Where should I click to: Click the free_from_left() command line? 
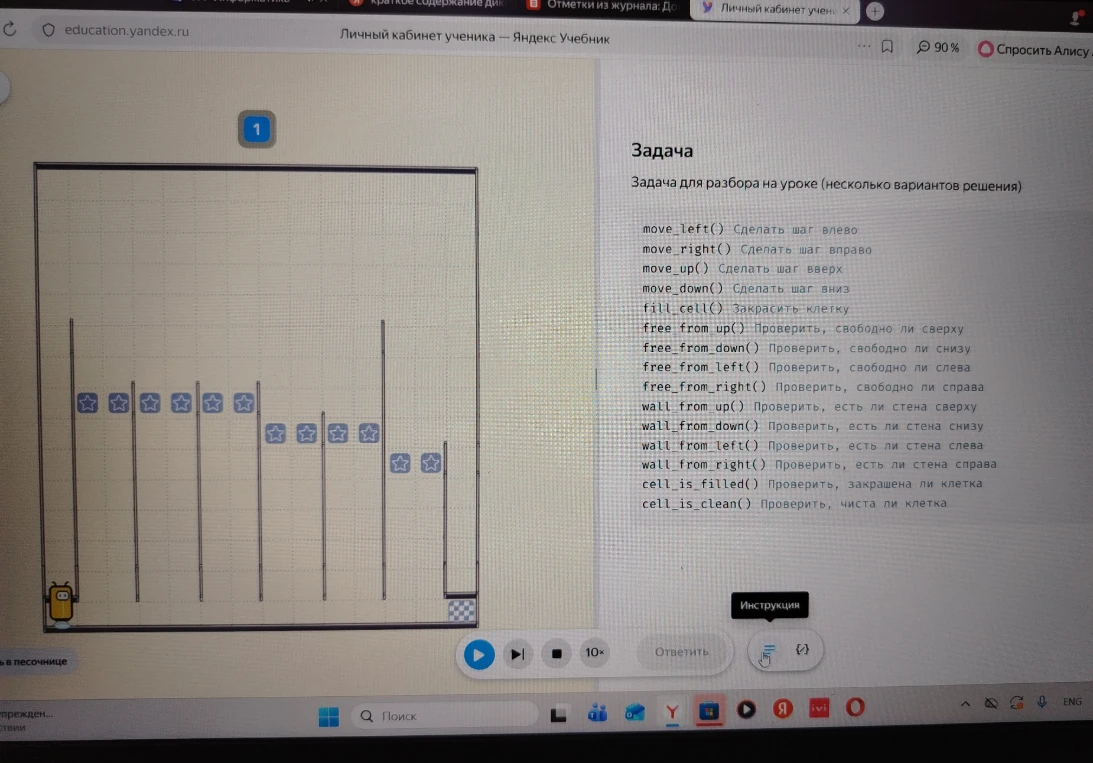[x=807, y=367]
